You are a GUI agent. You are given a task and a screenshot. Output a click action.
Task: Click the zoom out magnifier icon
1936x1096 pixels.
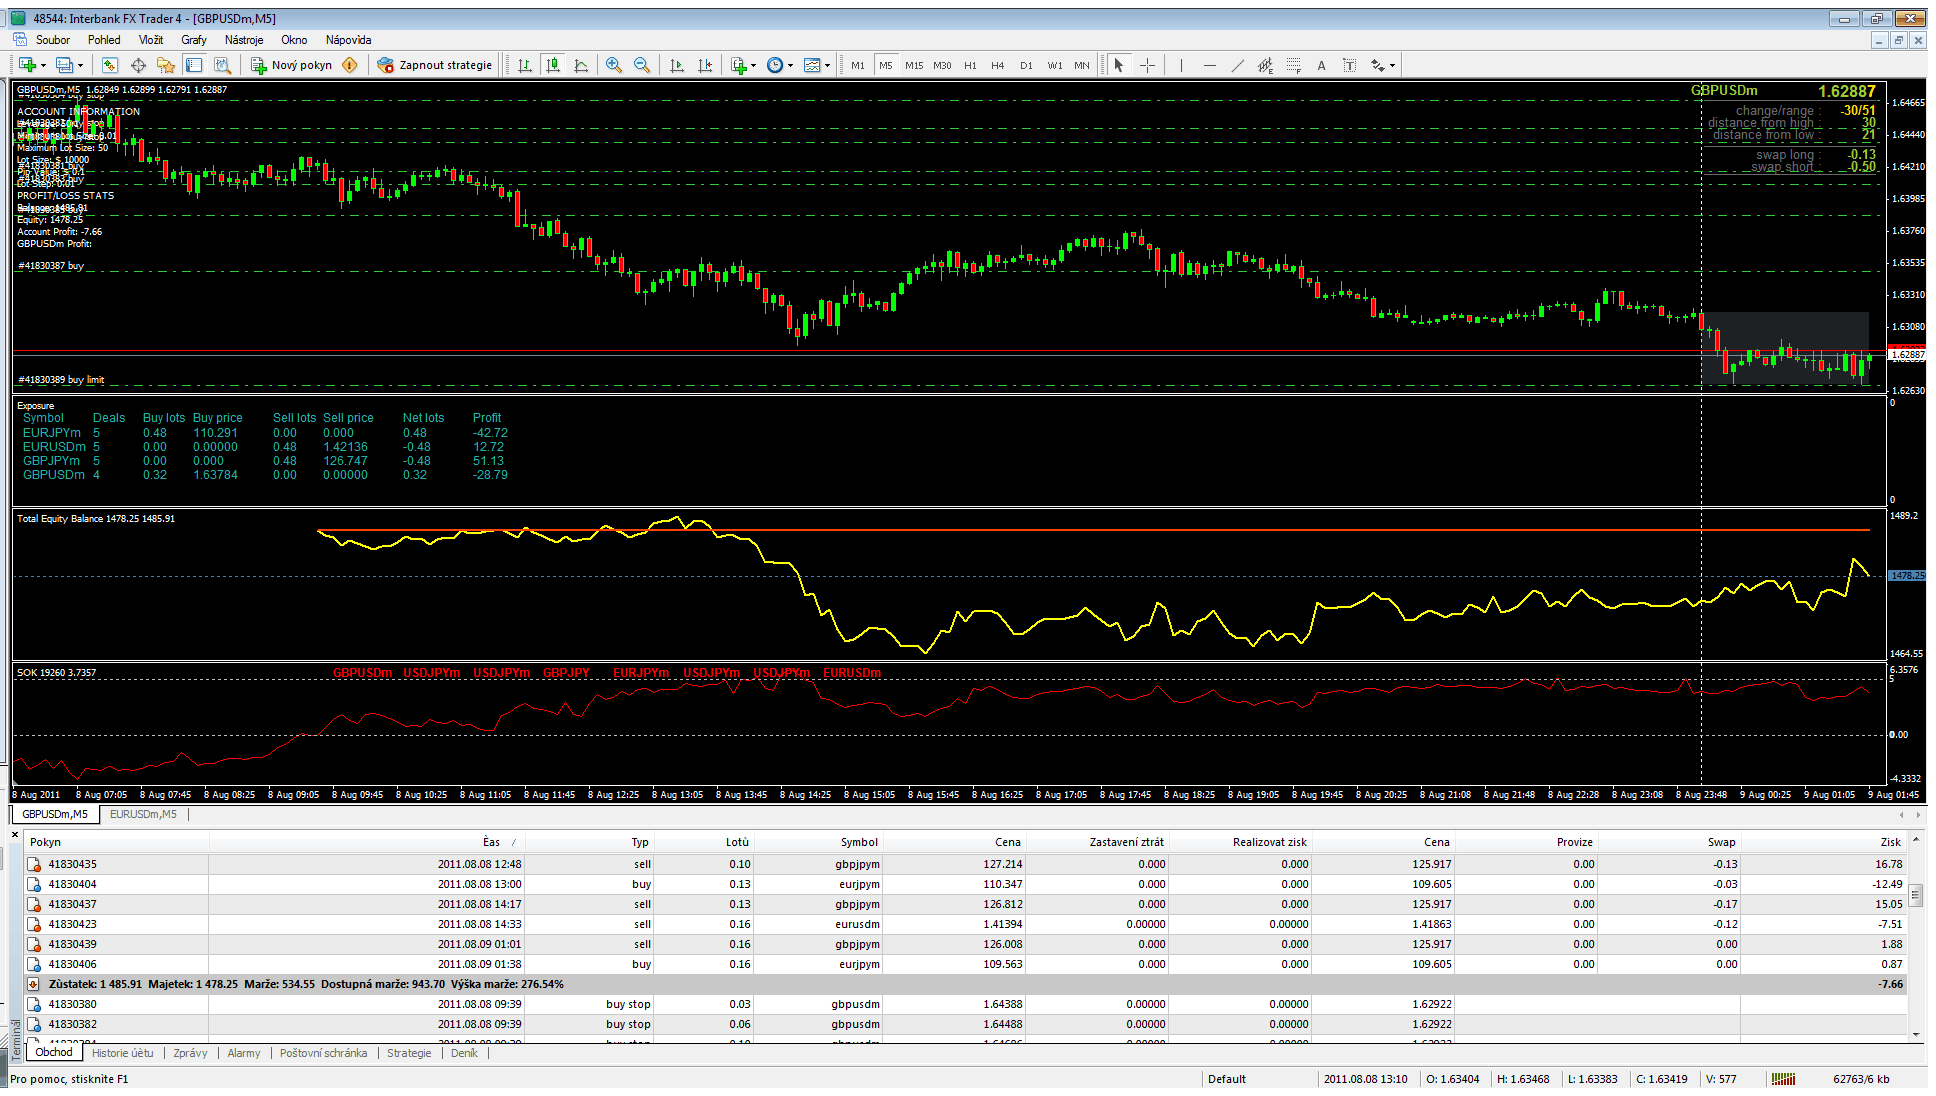(642, 65)
